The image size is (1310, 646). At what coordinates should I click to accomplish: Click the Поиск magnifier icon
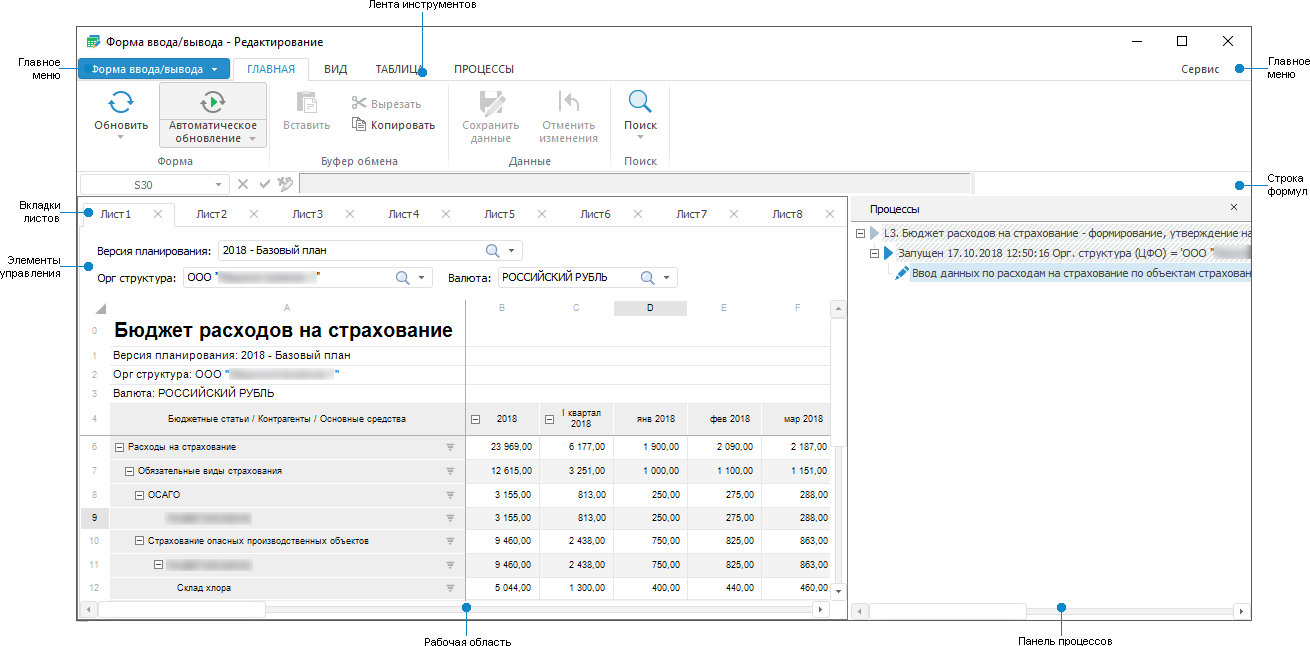point(640,101)
